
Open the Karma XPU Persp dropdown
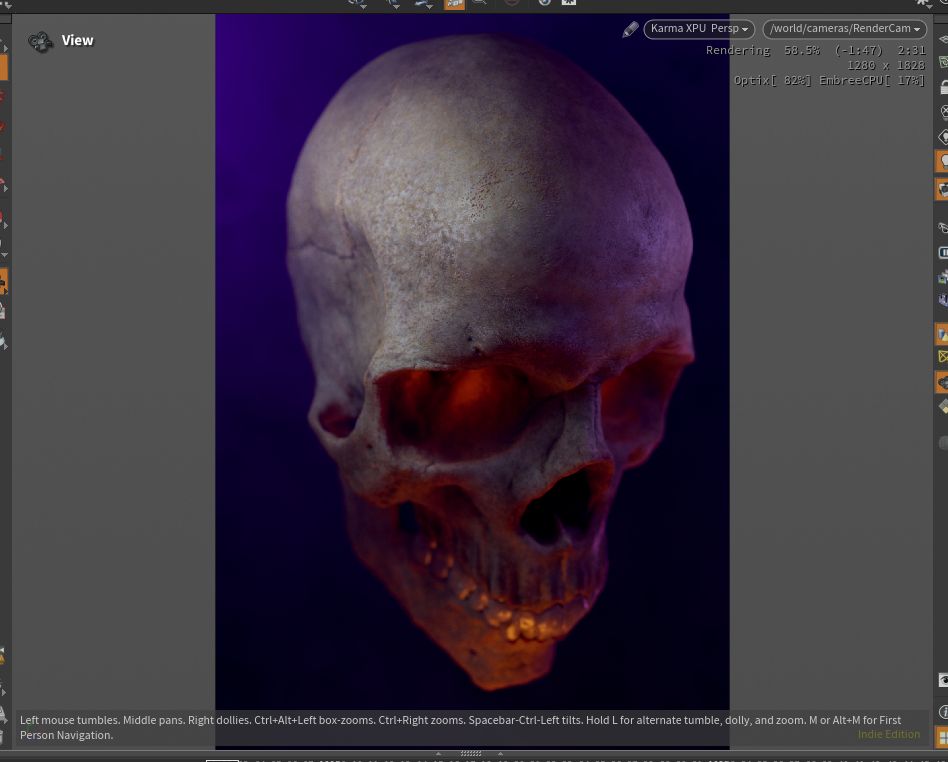699,29
